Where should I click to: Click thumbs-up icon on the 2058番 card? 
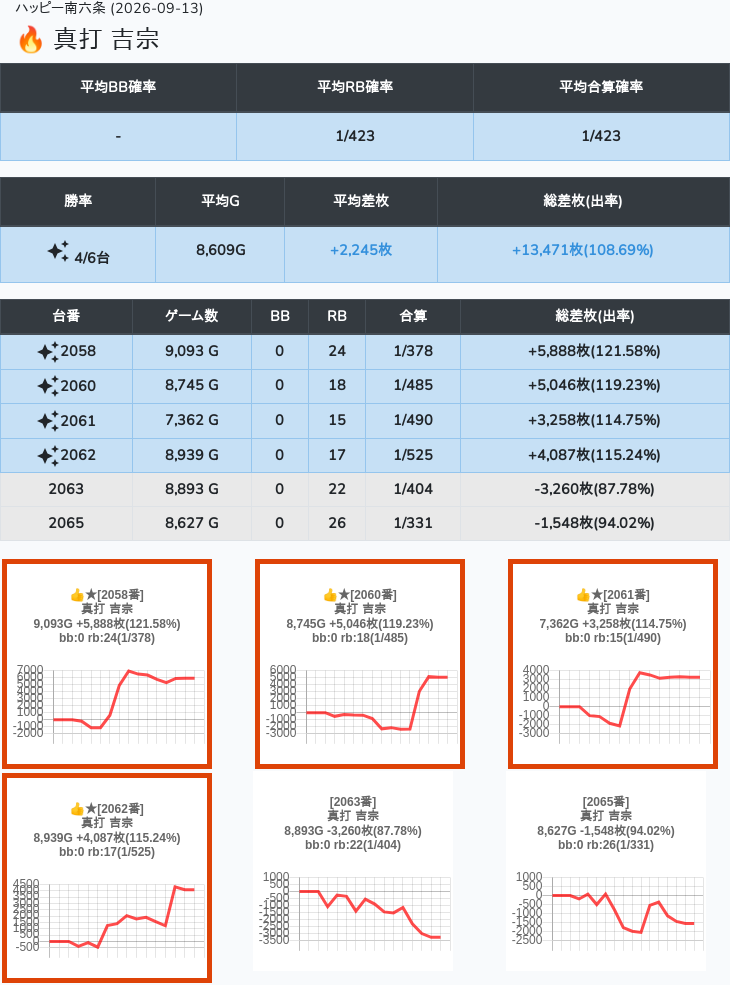coord(77,594)
